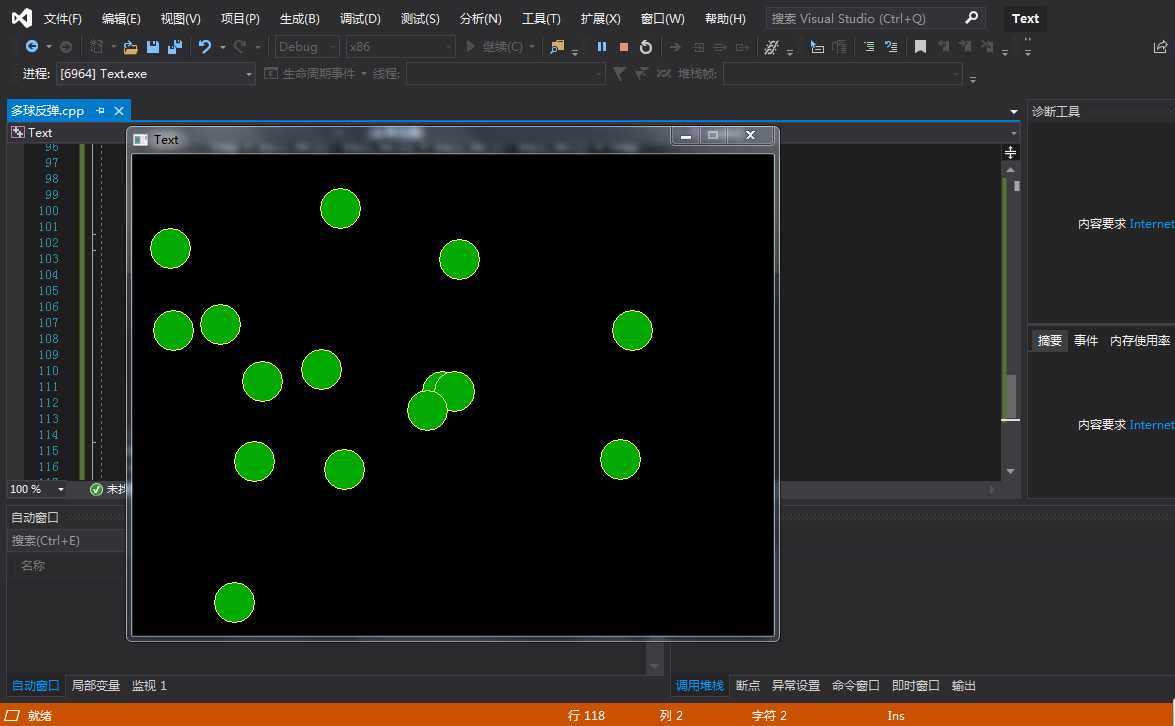Click the 搜索(Ctrl+E) field in 自动窗口
Screen dimensions: 1175x726
click(67, 540)
